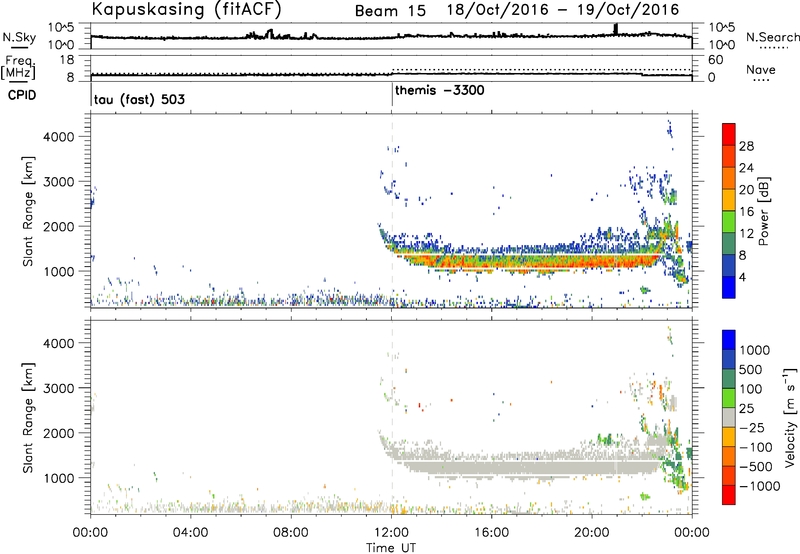Click the '4' tick on the Power scale
Viewport: 800px width, 554px height.
(x=743, y=277)
